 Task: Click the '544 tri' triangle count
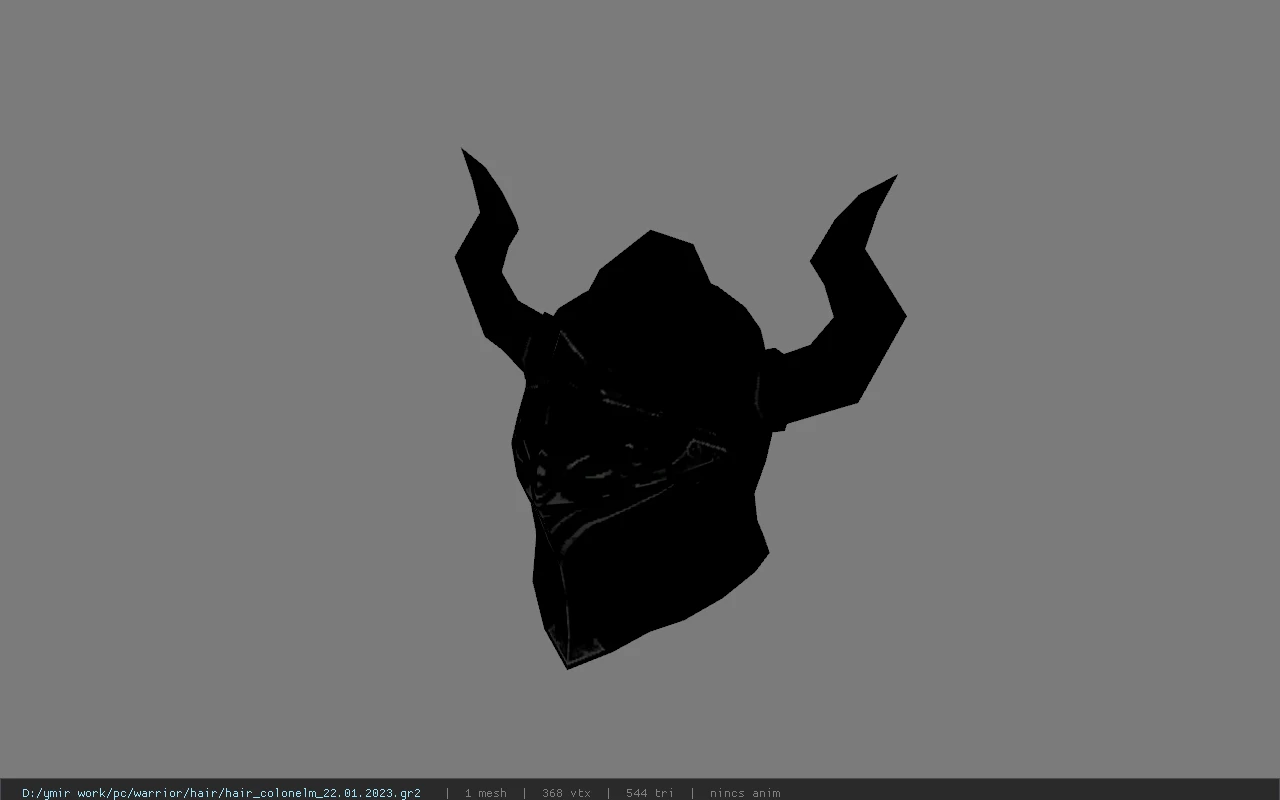point(650,793)
